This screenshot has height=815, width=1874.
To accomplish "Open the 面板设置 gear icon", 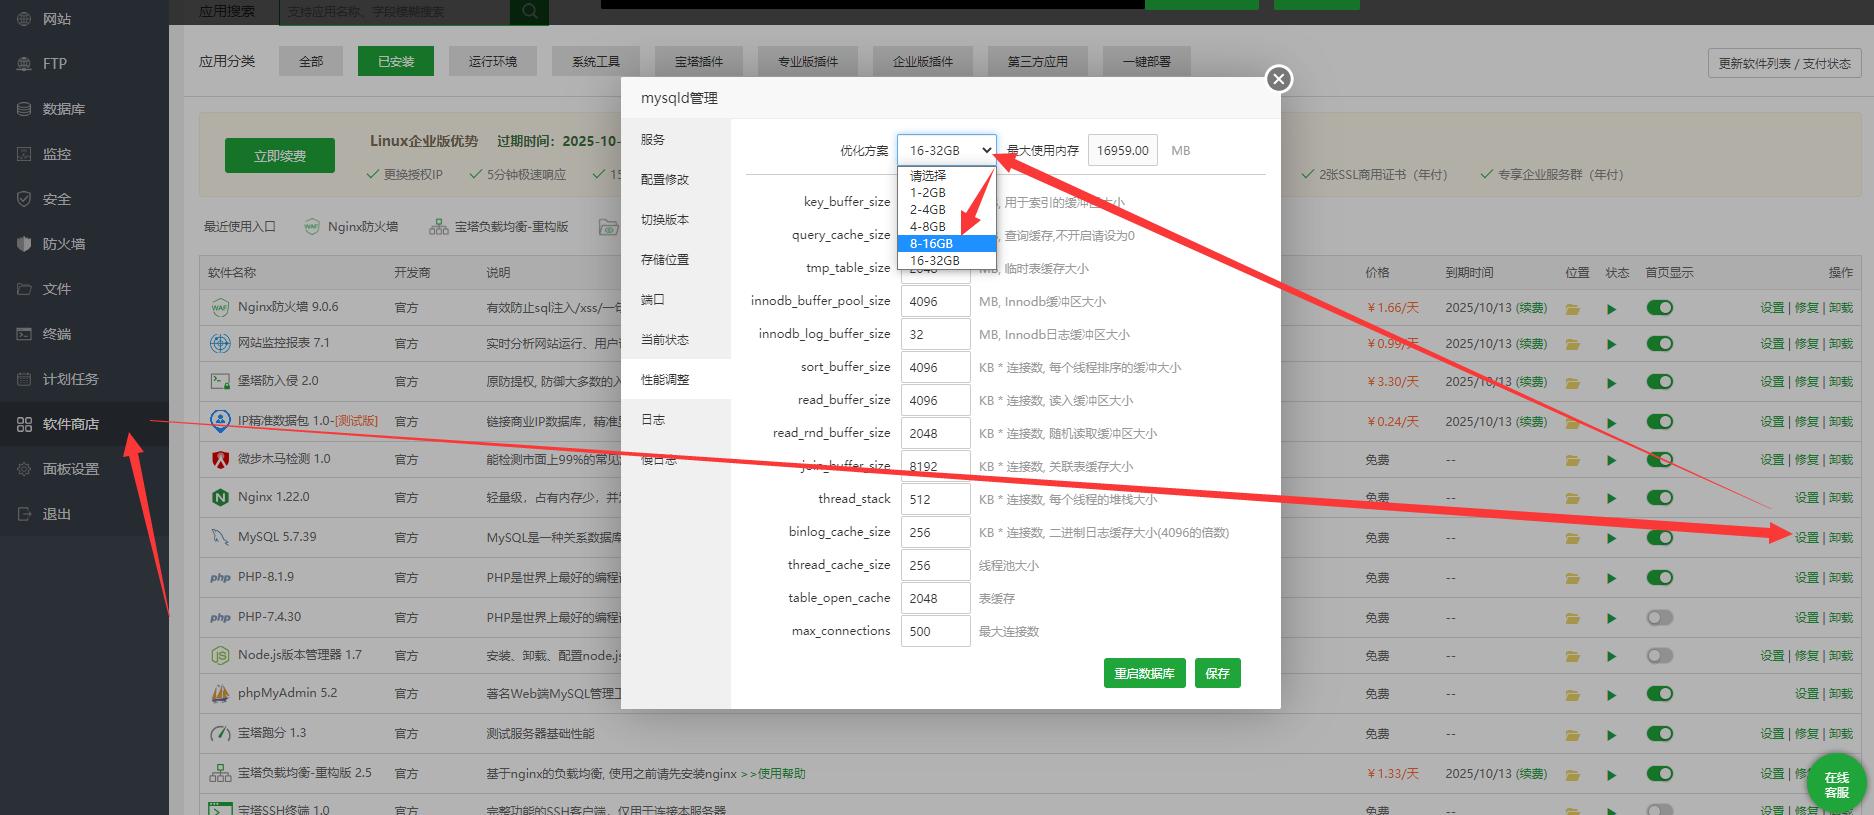I will point(24,469).
